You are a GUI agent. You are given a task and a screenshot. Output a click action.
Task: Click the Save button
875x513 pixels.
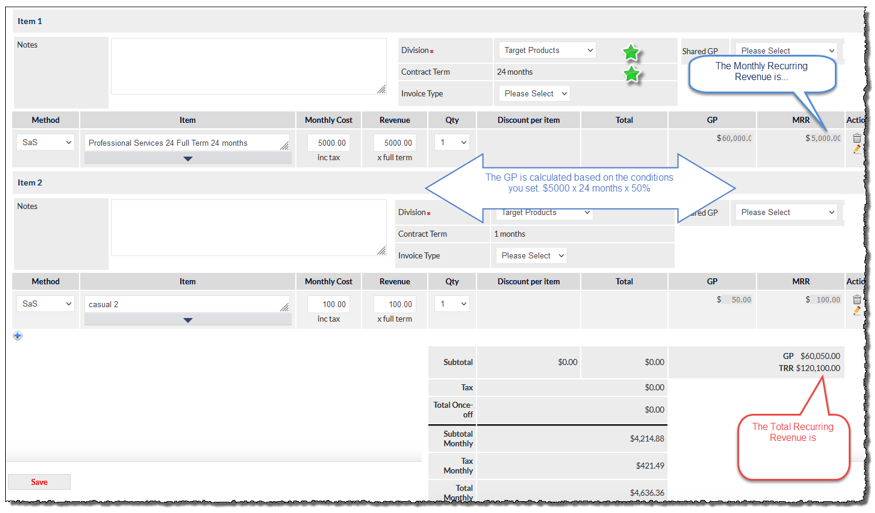39,482
